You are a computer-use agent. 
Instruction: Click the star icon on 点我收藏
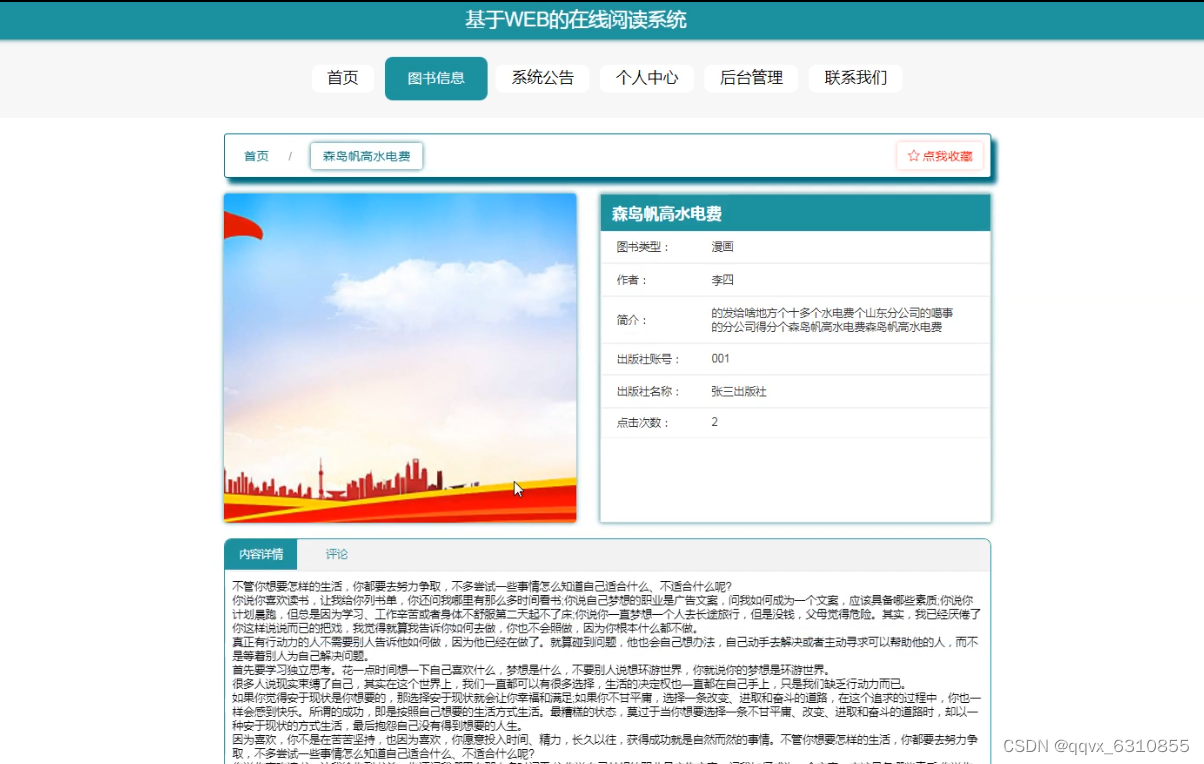pyautogui.click(x=913, y=156)
